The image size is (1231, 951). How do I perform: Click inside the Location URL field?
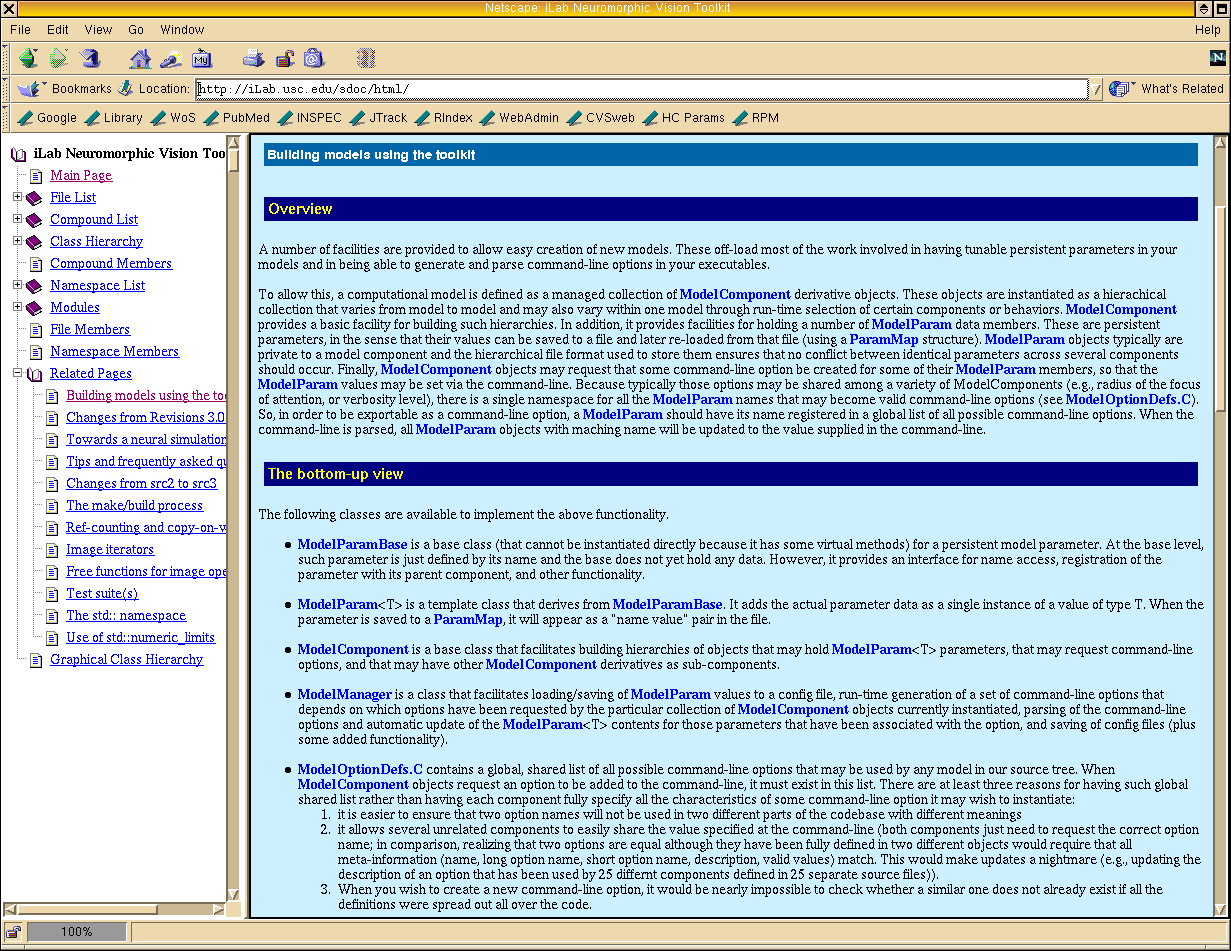pyautogui.click(x=641, y=89)
